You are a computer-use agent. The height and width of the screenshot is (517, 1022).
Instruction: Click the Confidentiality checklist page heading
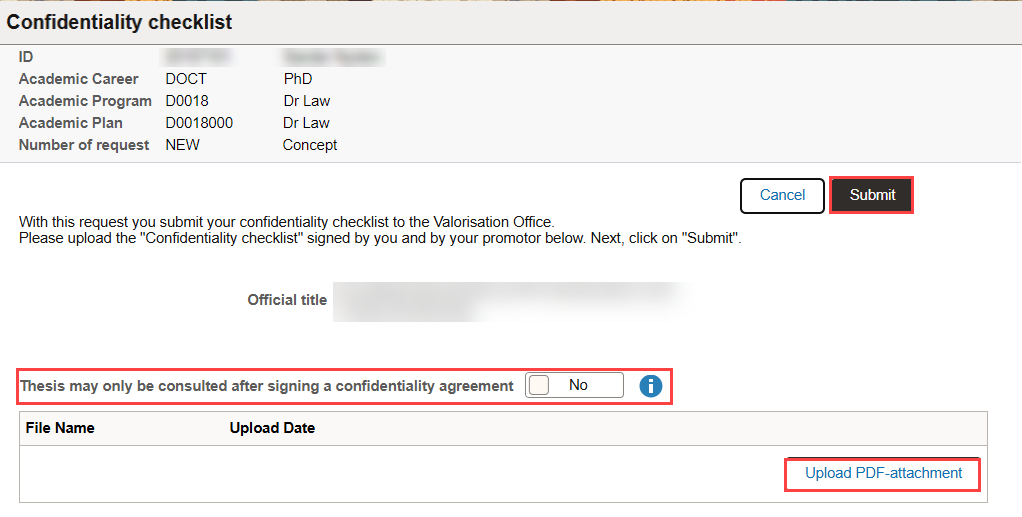click(119, 22)
